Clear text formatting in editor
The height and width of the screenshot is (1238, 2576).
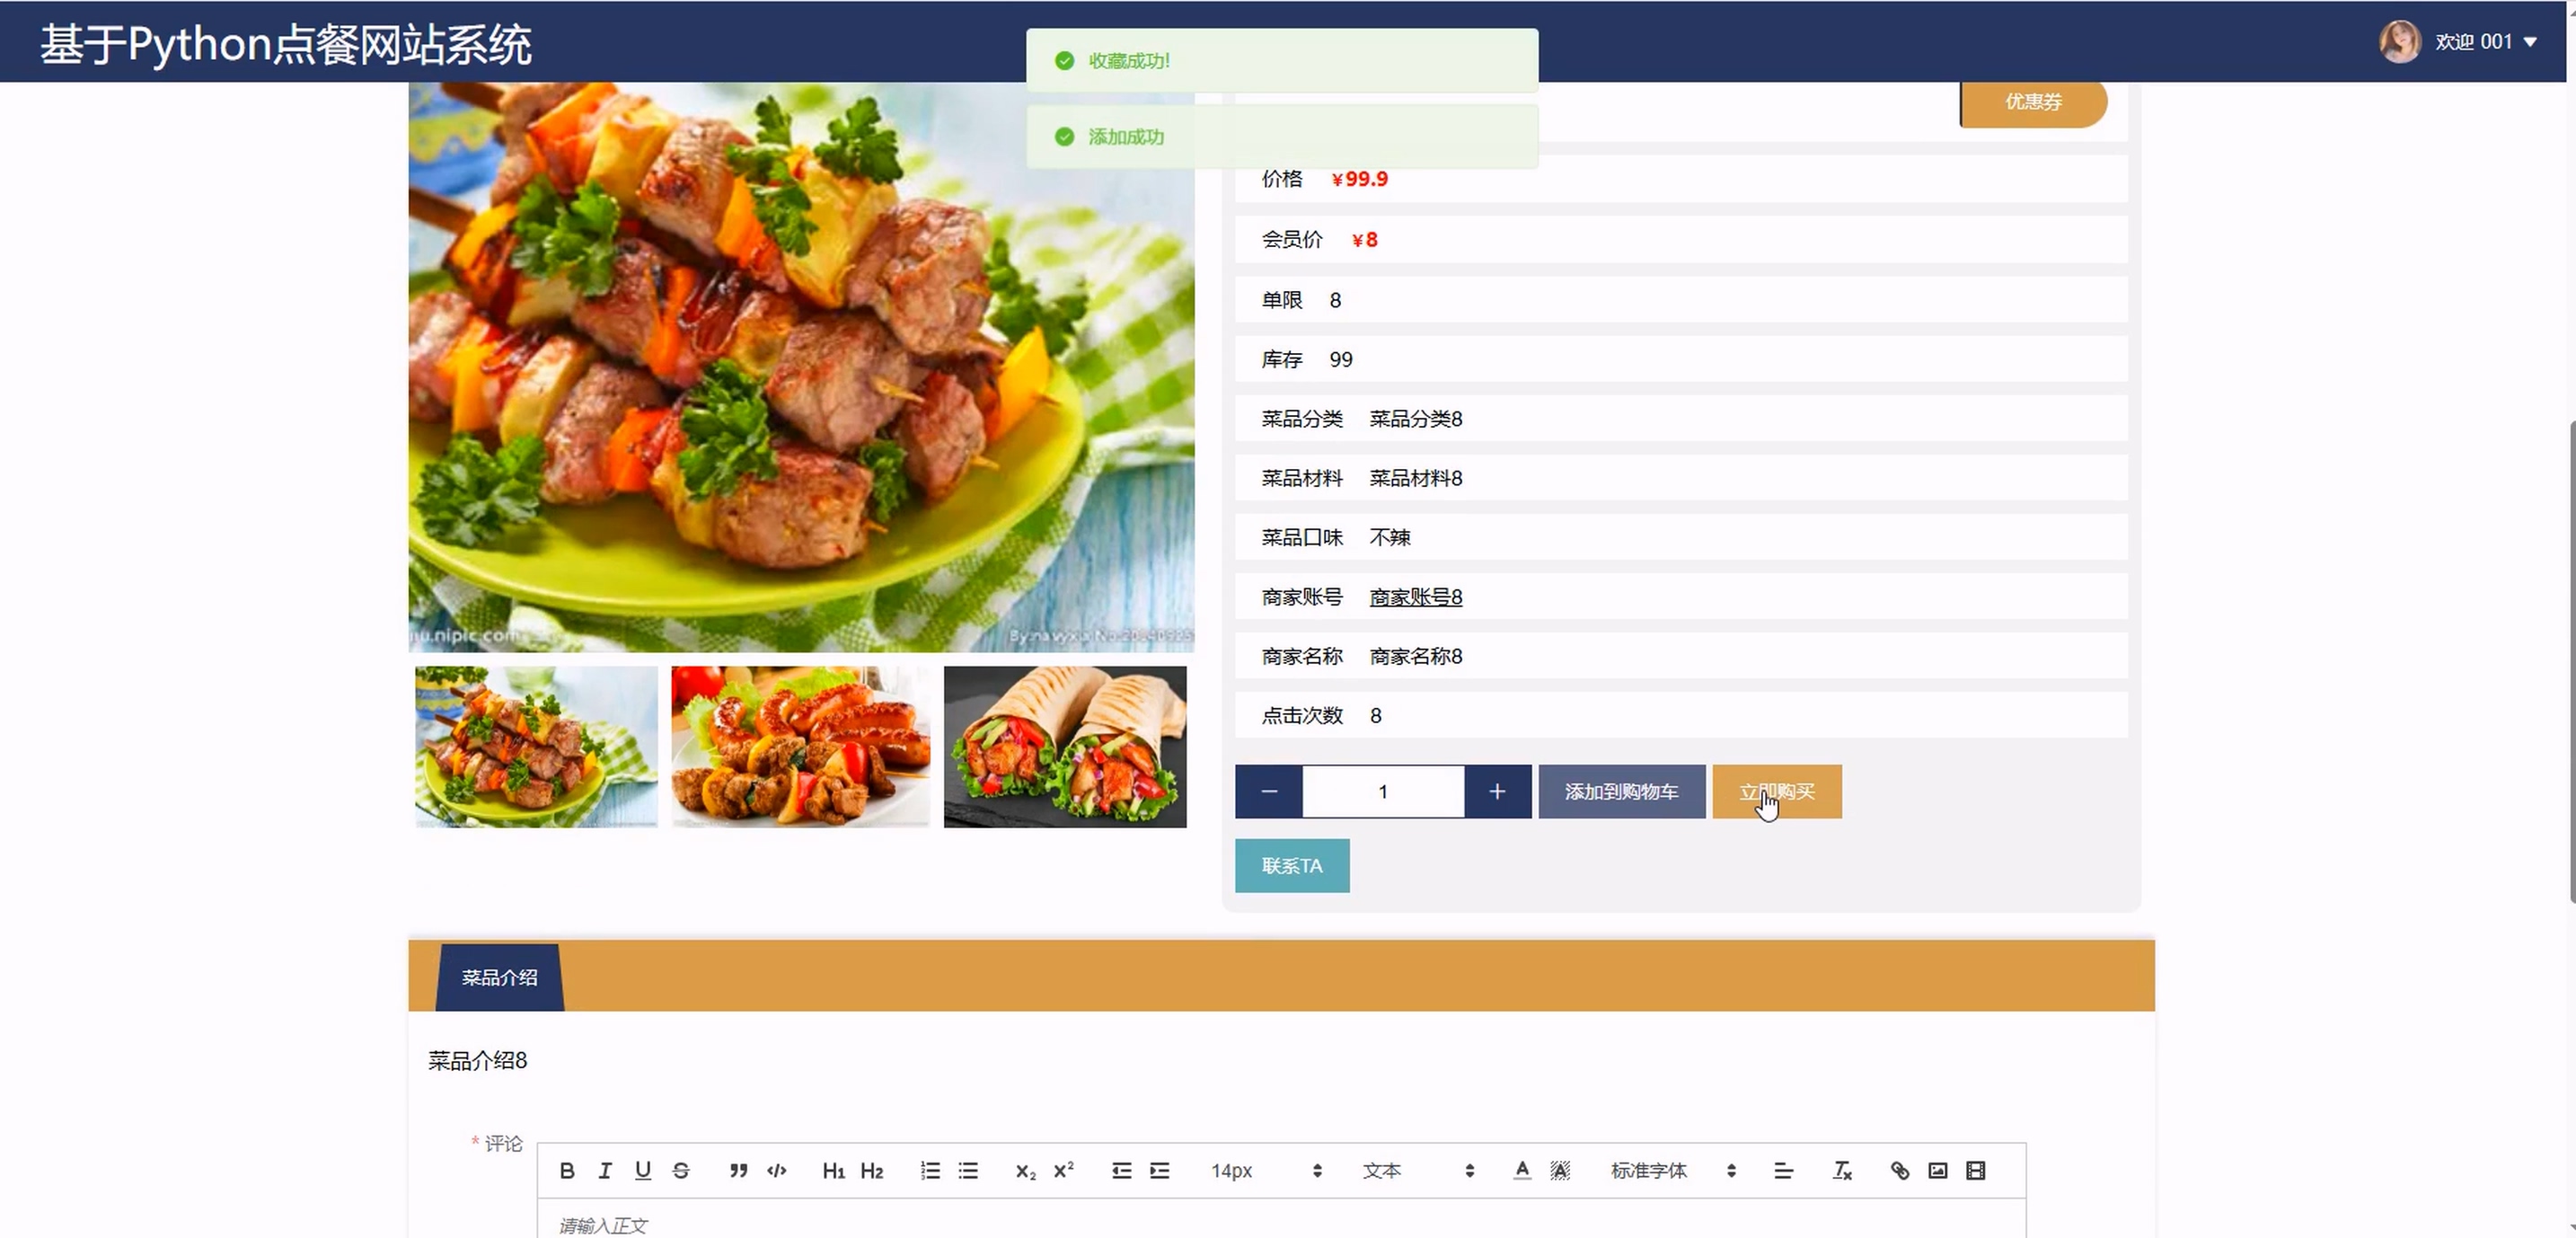coord(1842,1170)
